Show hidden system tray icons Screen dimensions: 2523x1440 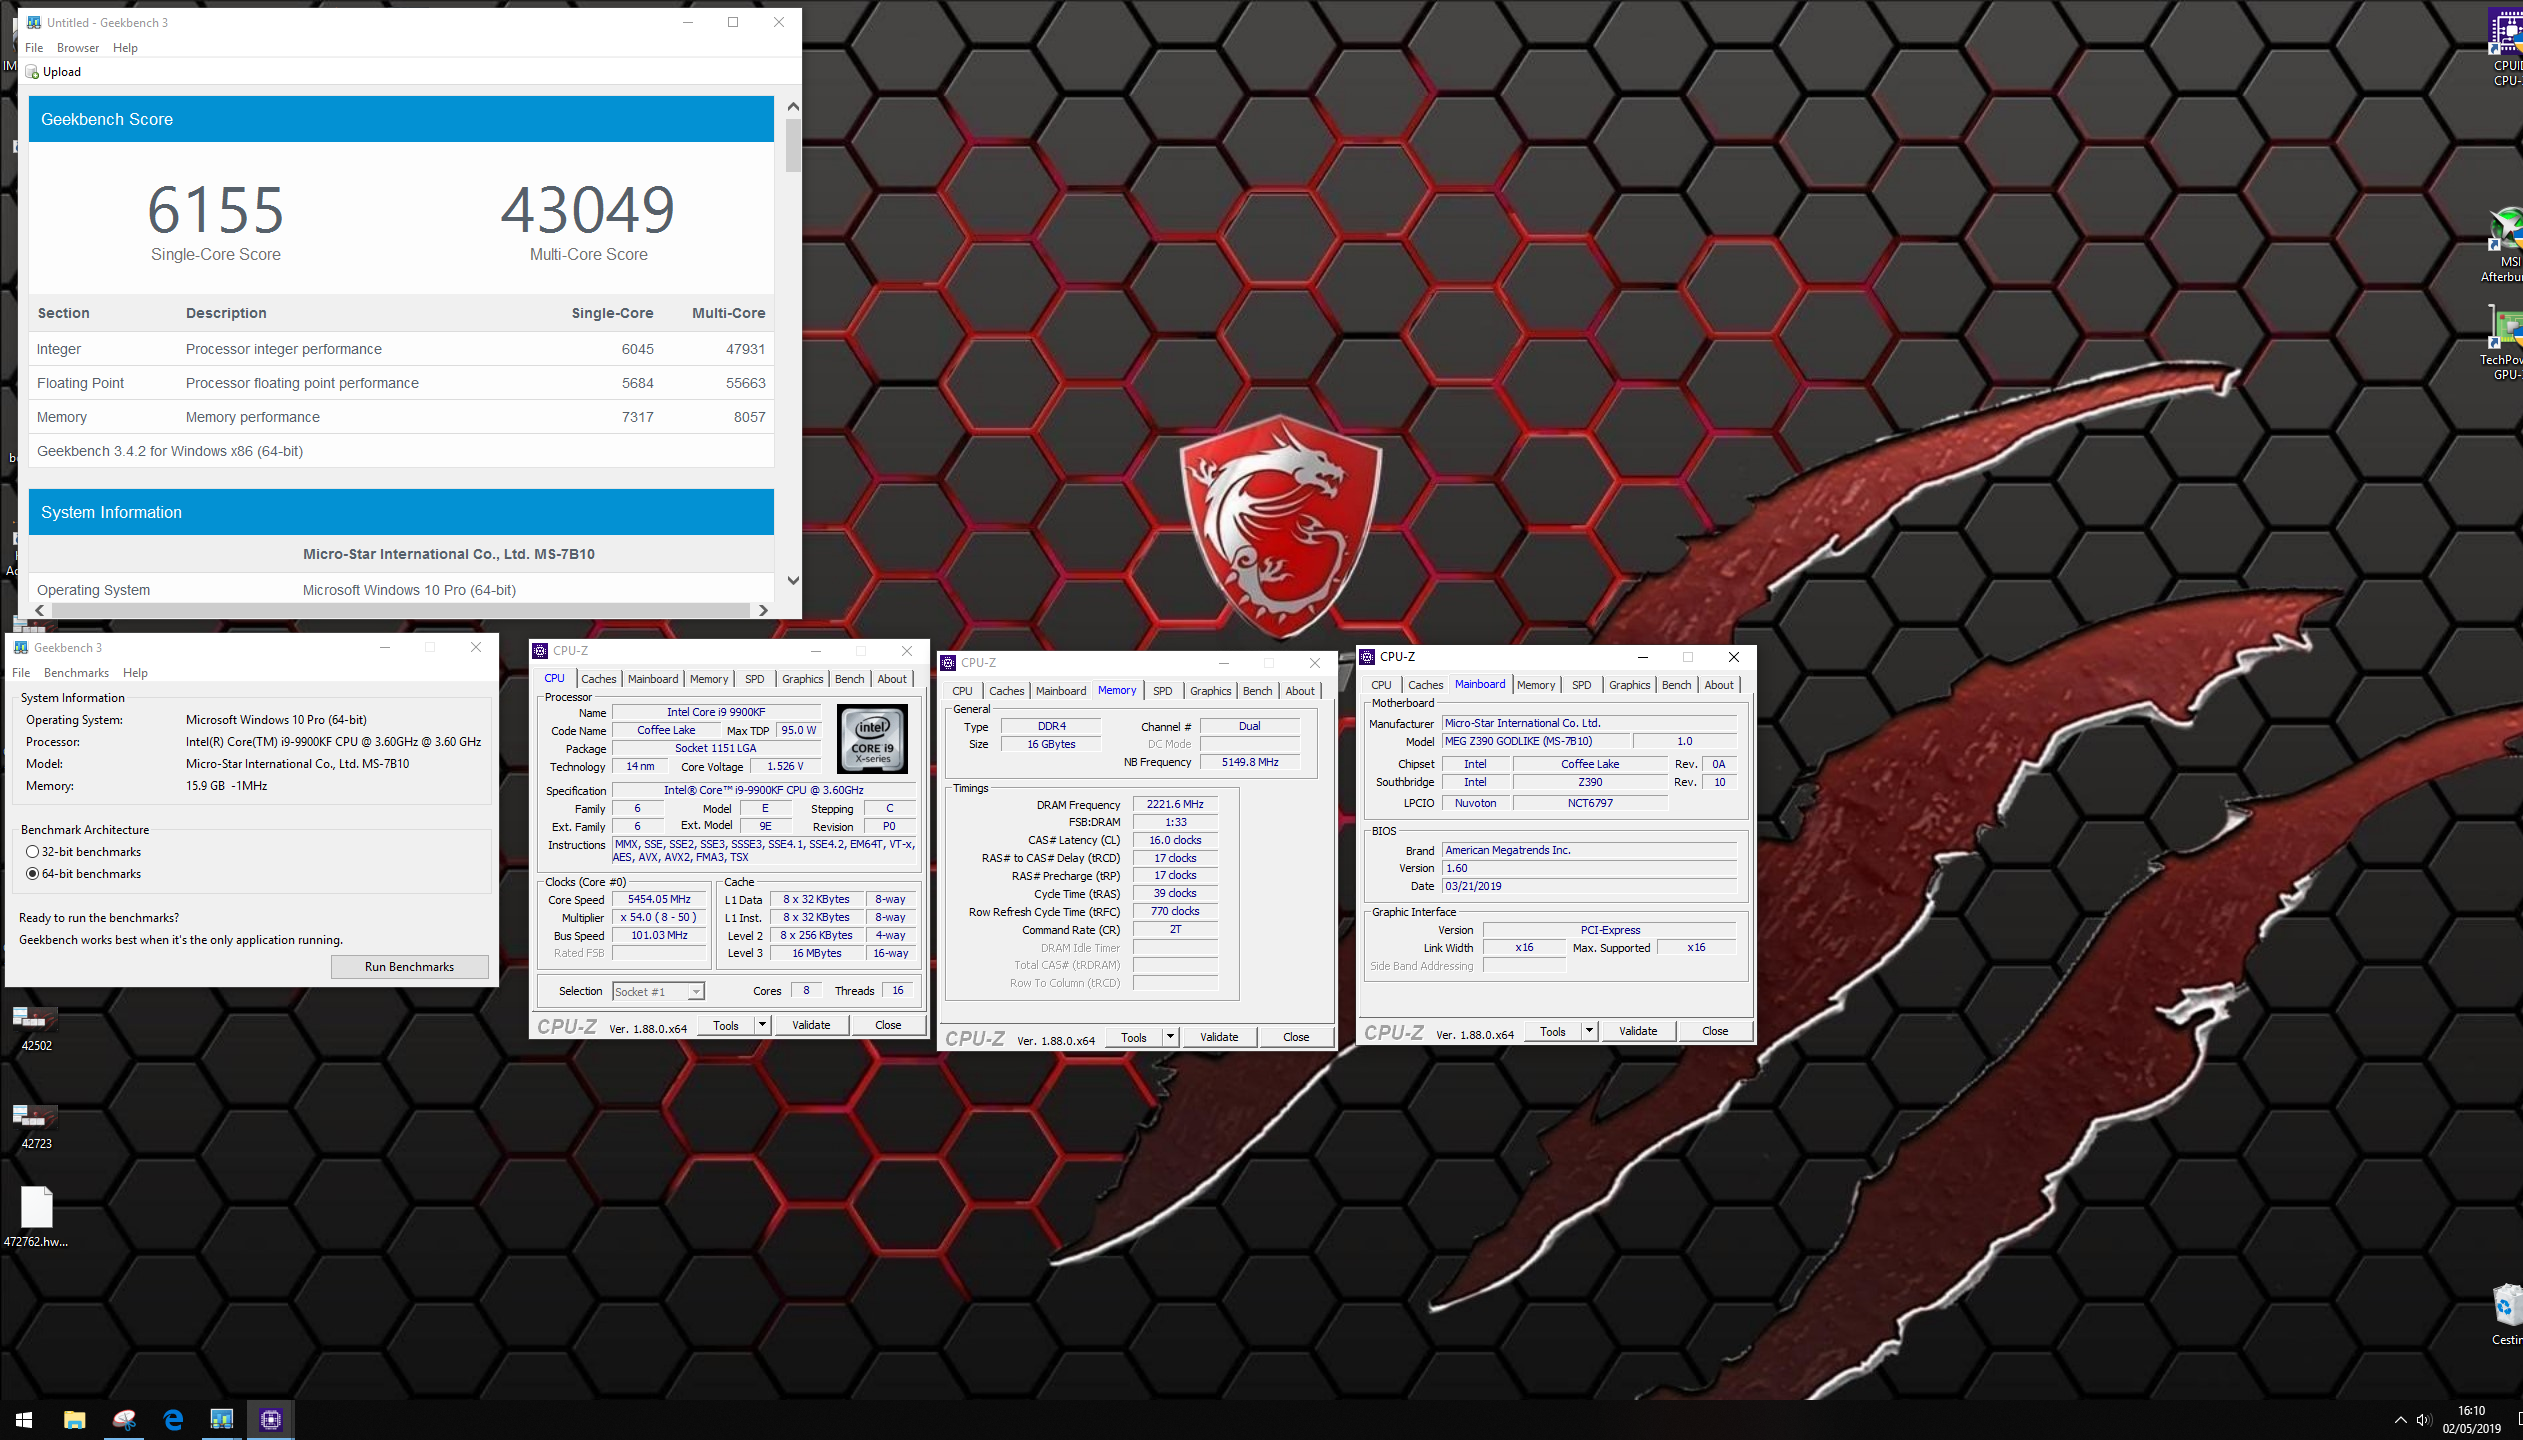click(x=2400, y=1420)
